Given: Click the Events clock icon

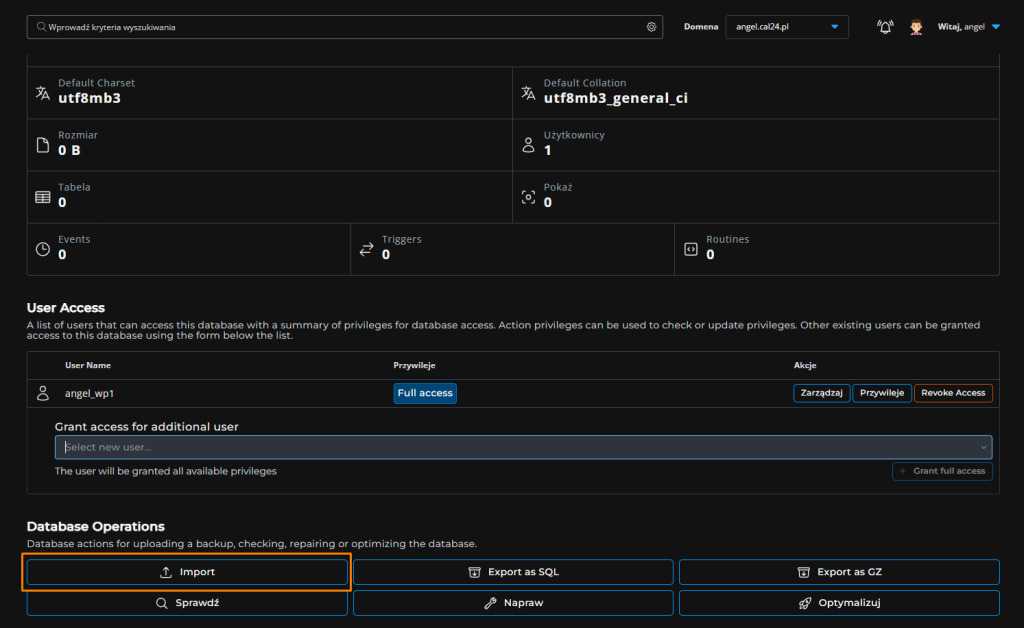Looking at the screenshot, I should (42, 249).
